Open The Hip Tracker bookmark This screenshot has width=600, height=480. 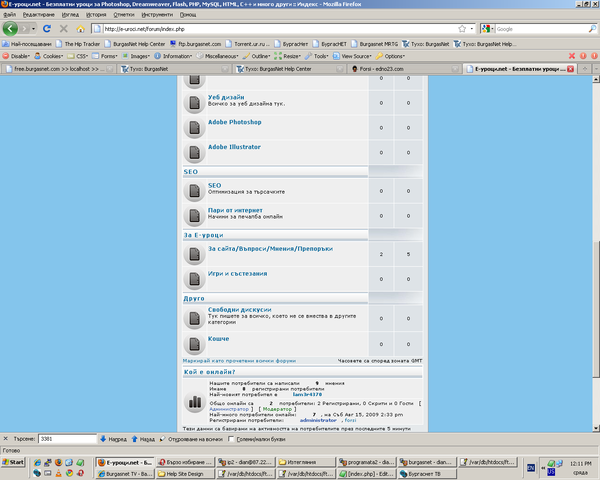tap(78, 44)
